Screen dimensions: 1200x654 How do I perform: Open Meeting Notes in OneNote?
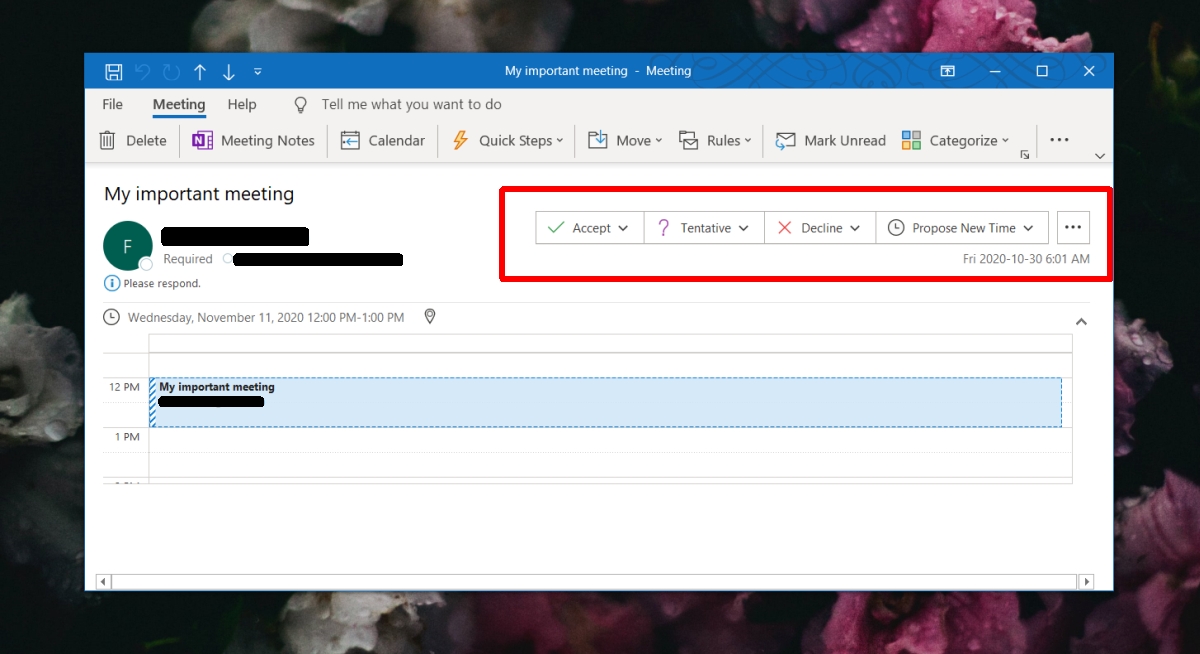click(254, 141)
